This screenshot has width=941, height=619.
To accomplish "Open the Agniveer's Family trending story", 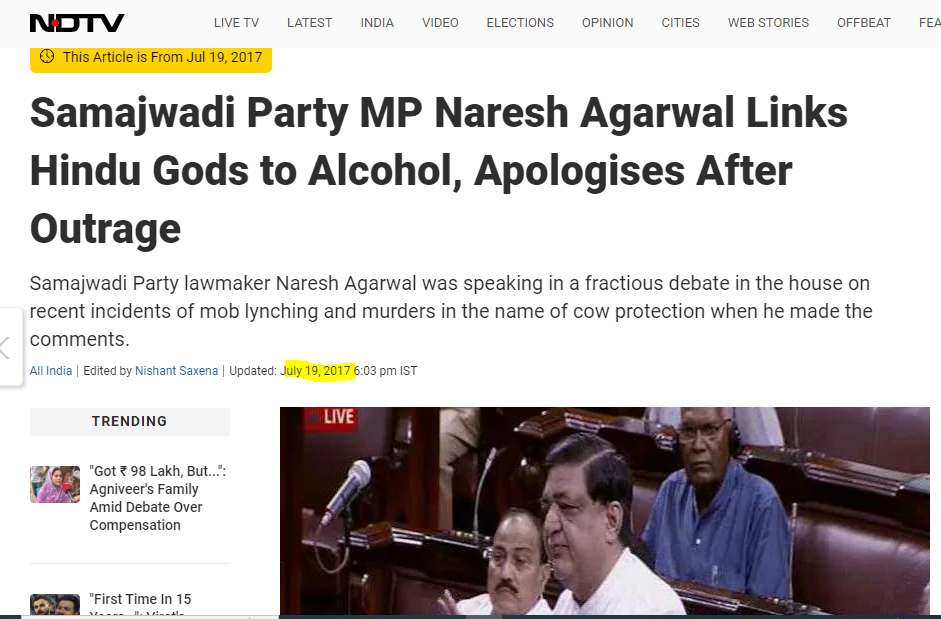I will click(157, 498).
